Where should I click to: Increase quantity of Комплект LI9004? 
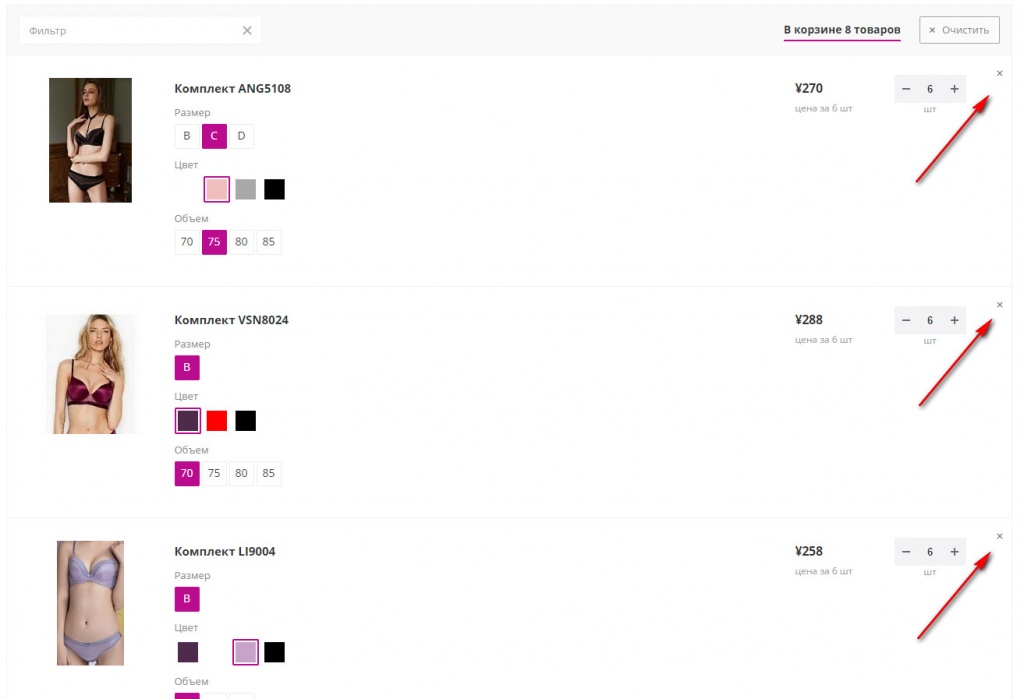(954, 552)
